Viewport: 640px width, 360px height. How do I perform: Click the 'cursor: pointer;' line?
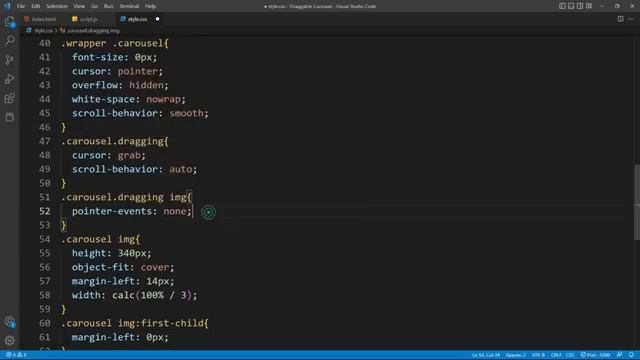(x=117, y=71)
